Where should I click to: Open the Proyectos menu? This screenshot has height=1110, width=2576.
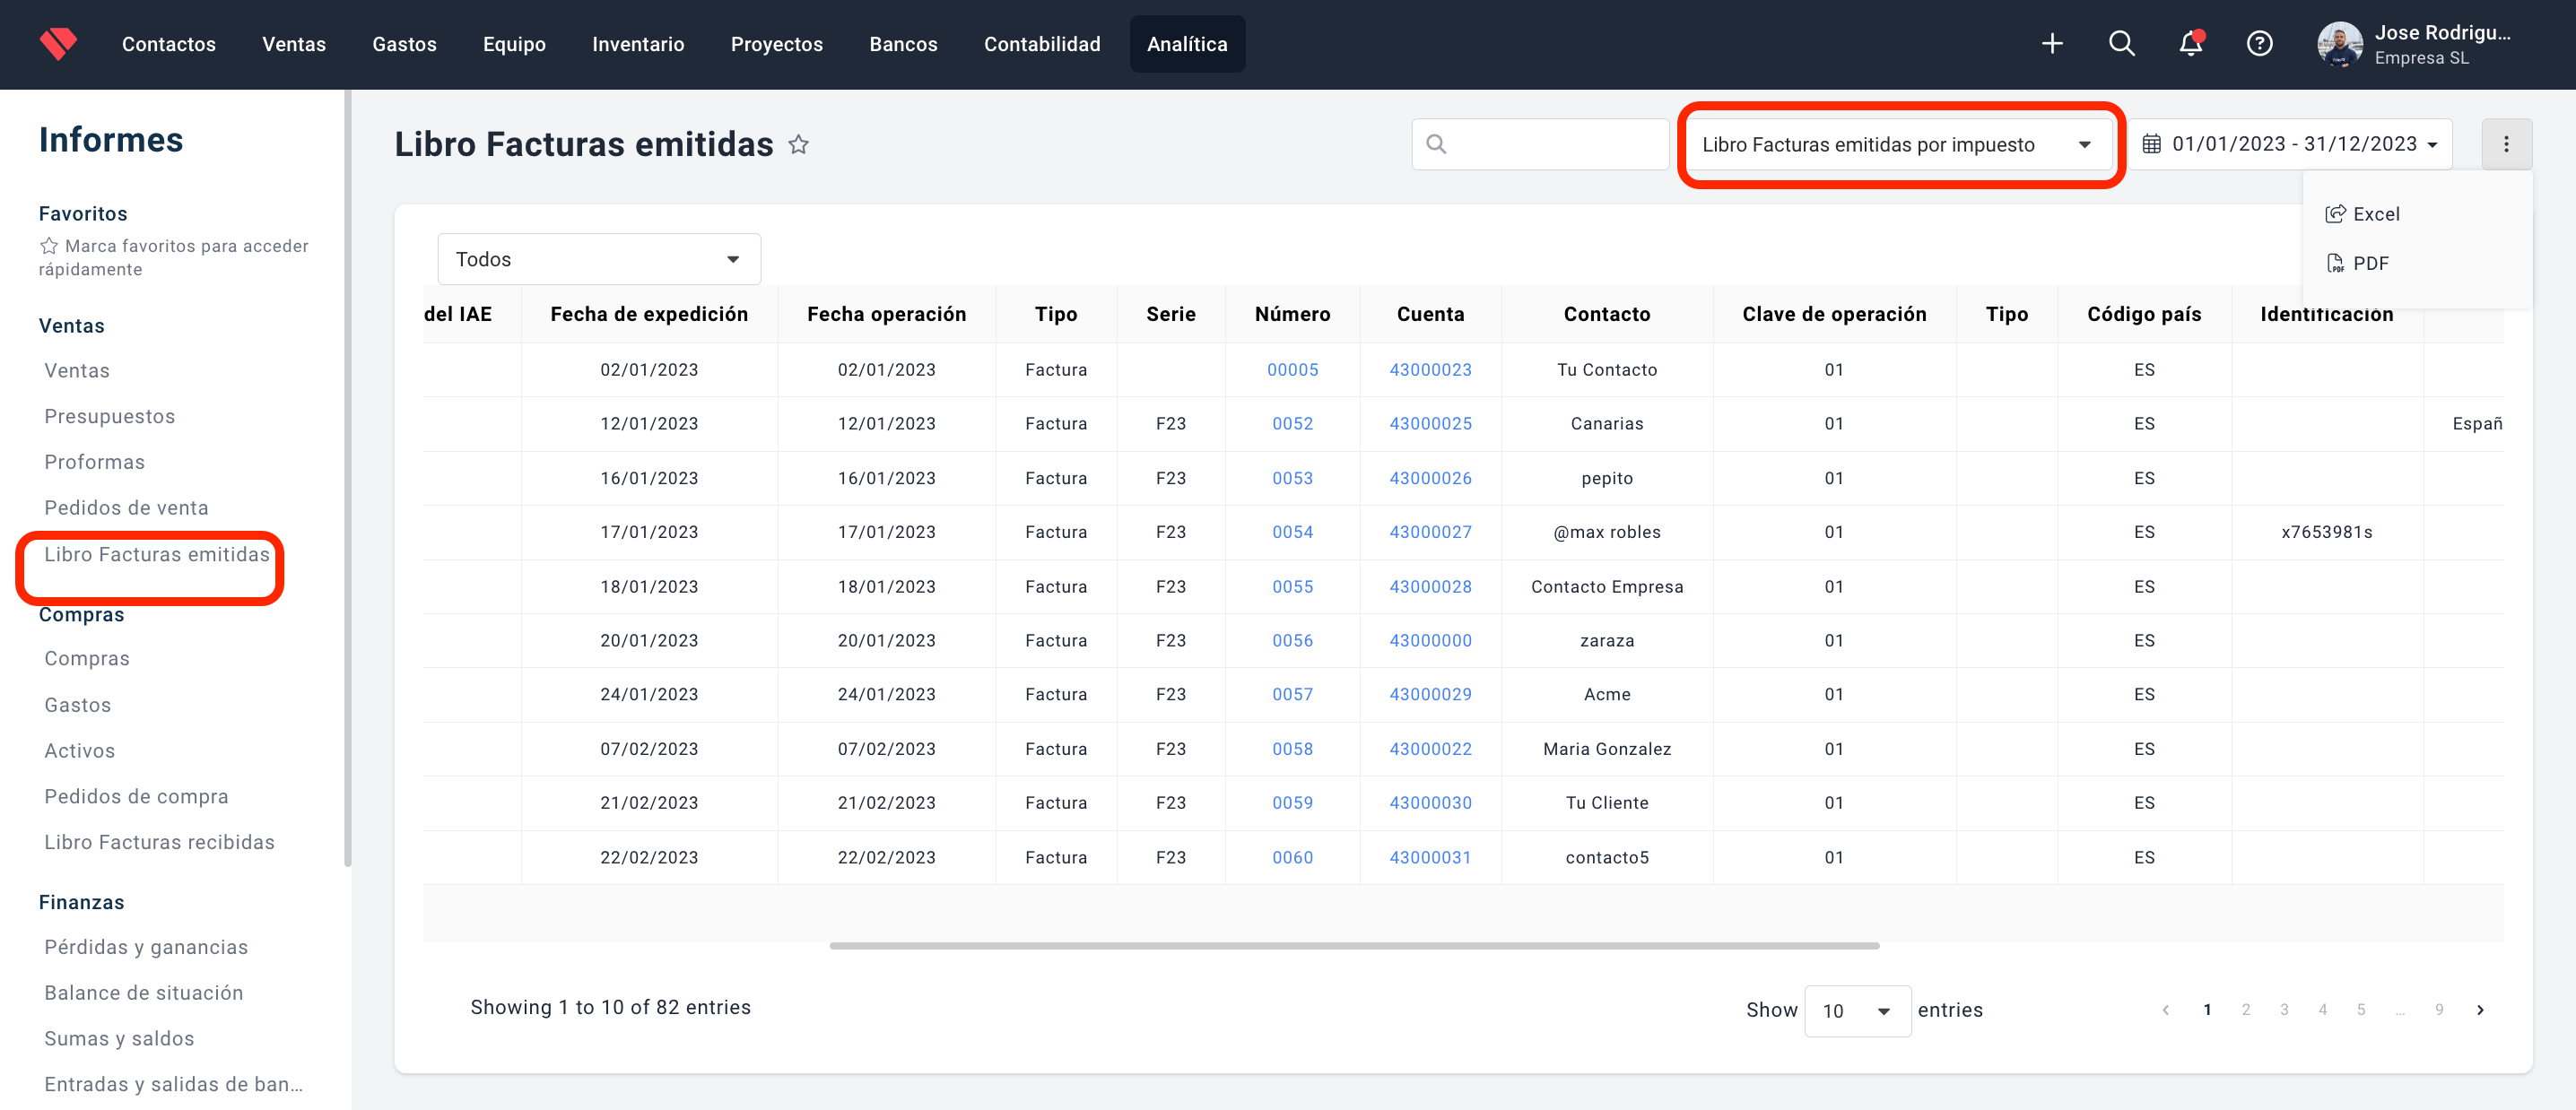point(777,44)
